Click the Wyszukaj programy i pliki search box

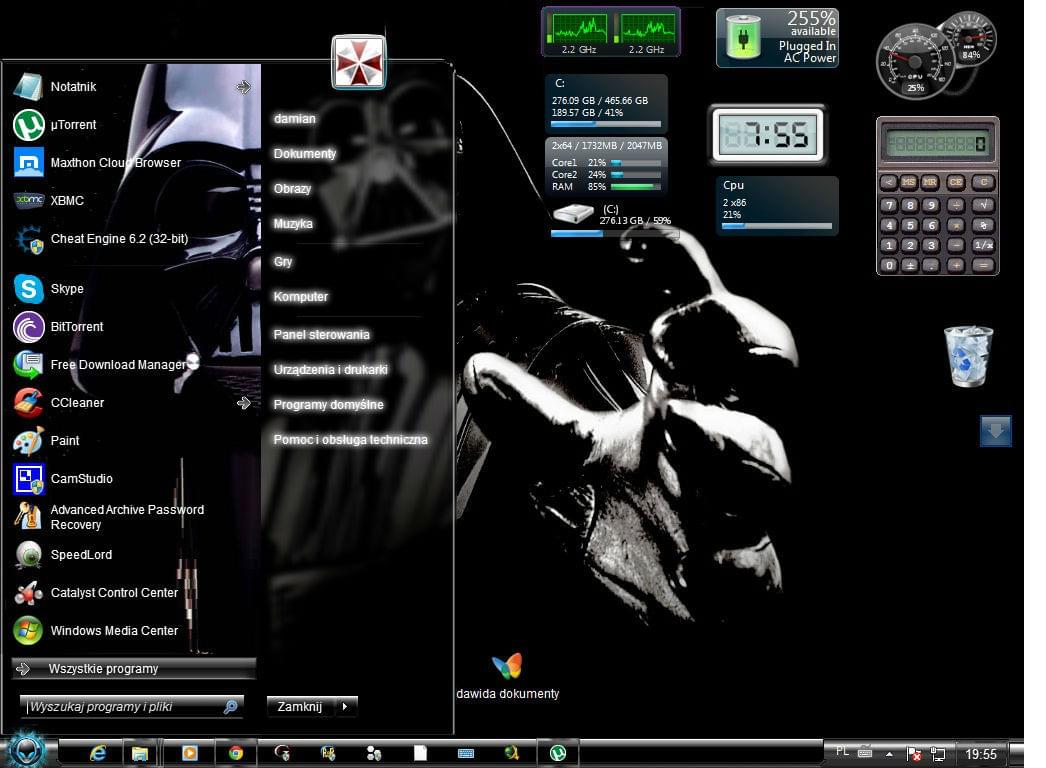(120, 706)
